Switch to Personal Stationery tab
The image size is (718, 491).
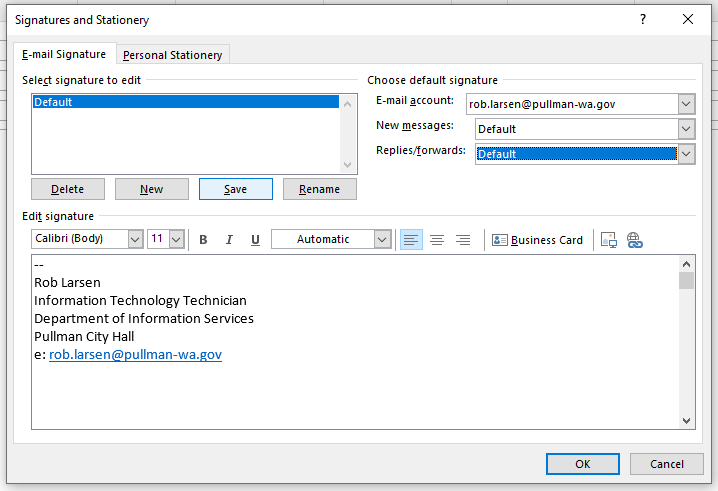coord(172,55)
